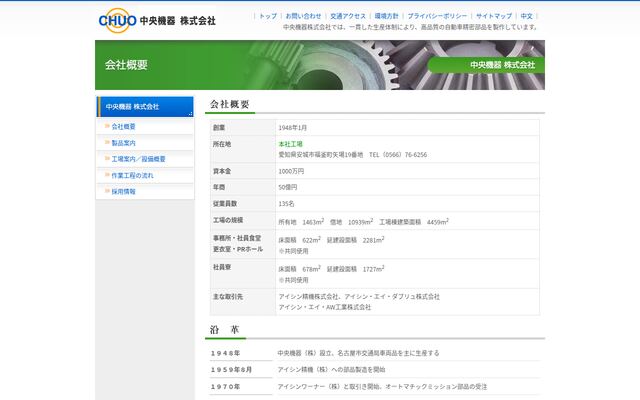Image resolution: width=640 pixels, height=400 pixels.
Task: Click the 沿革 section heading
Action: point(224,329)
